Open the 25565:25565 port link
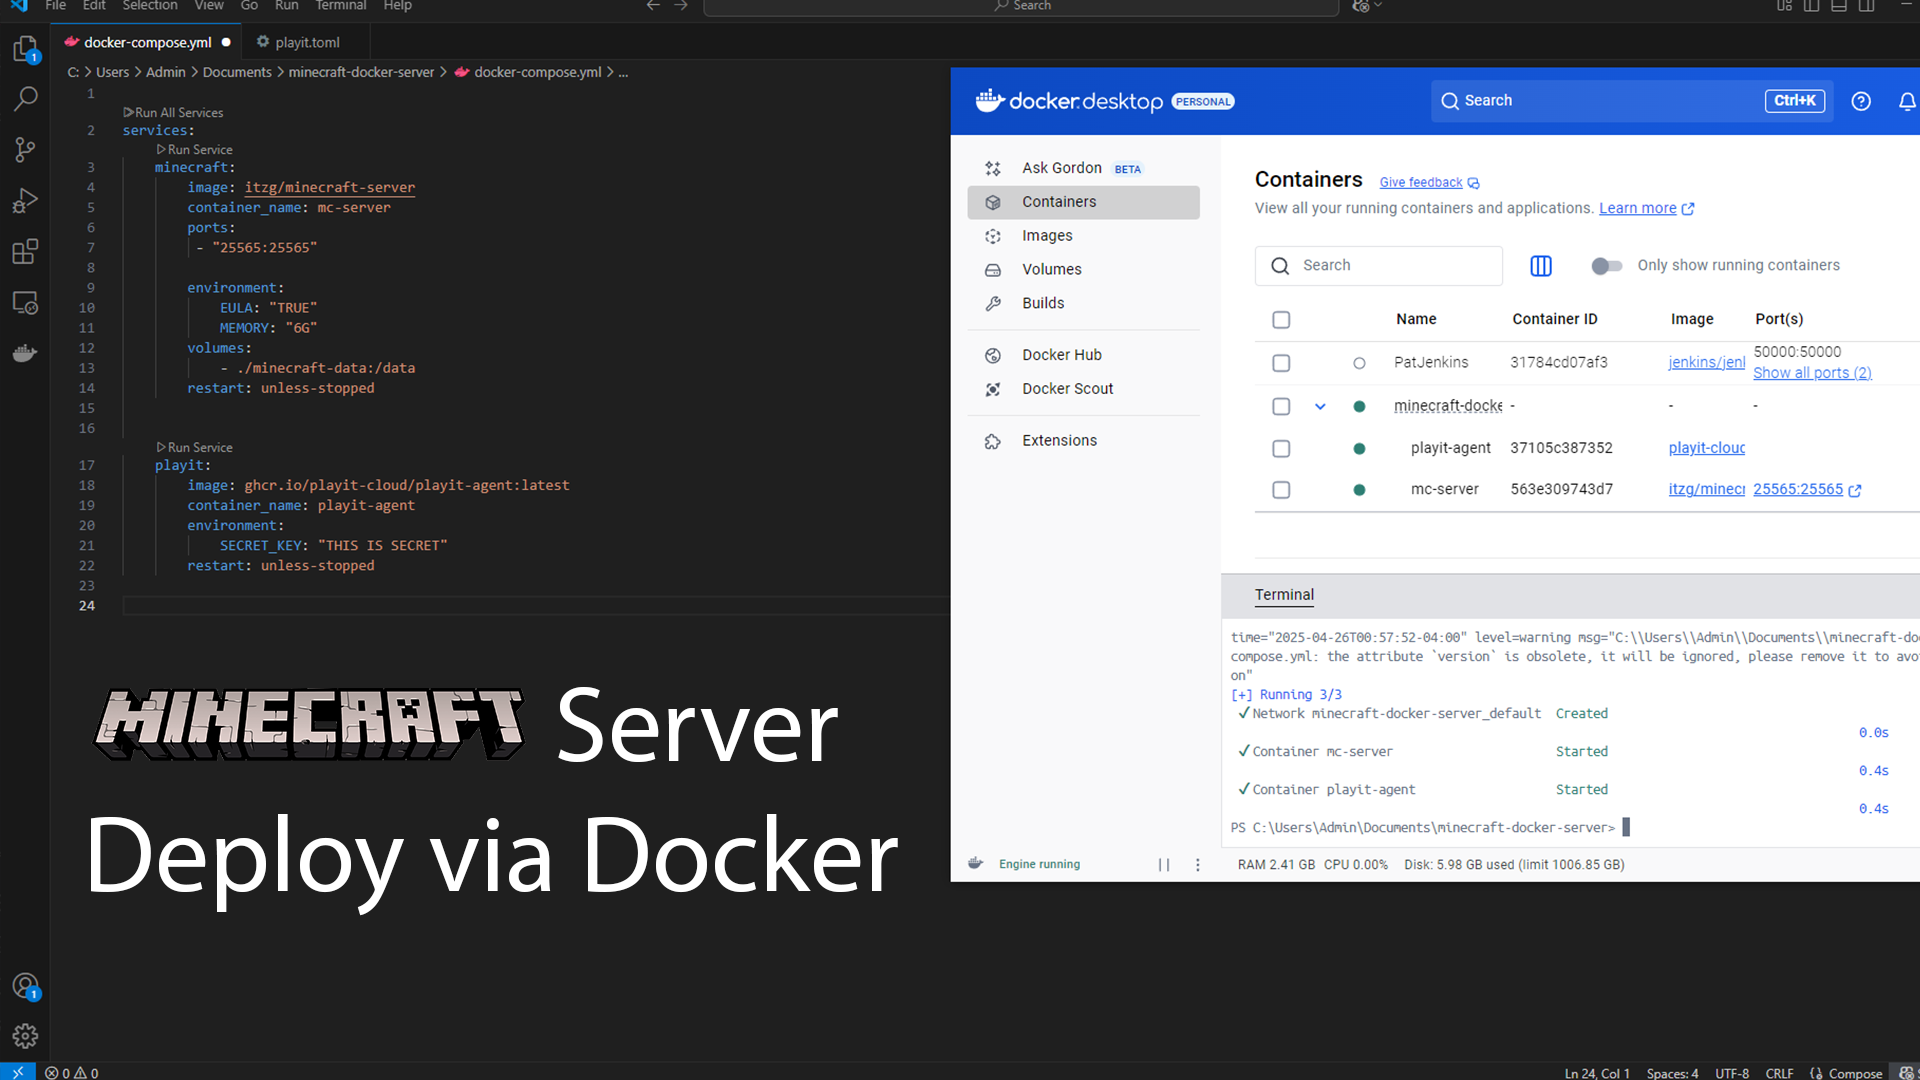 coord(1798,490)
